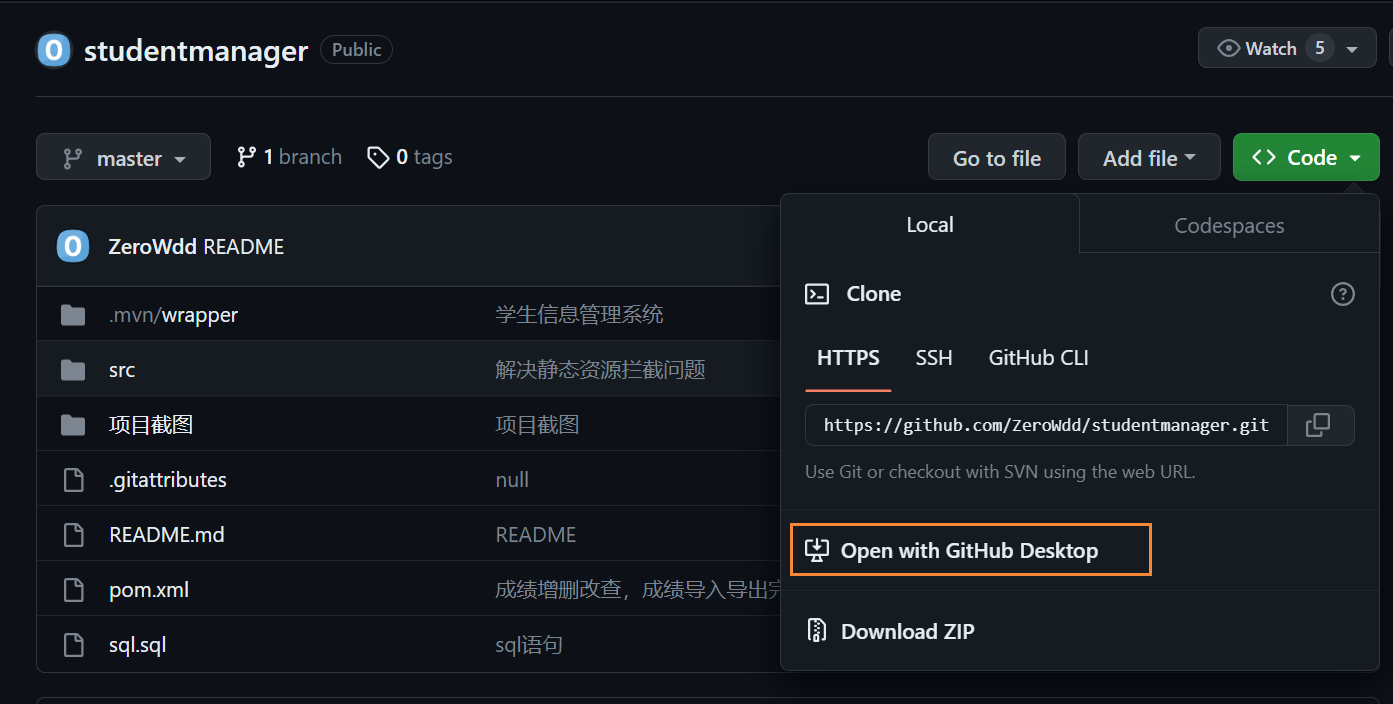Viewport: 1393px width, 704px height.
Task: Open the README commit message link at top
Action: (x=244, y=247)
